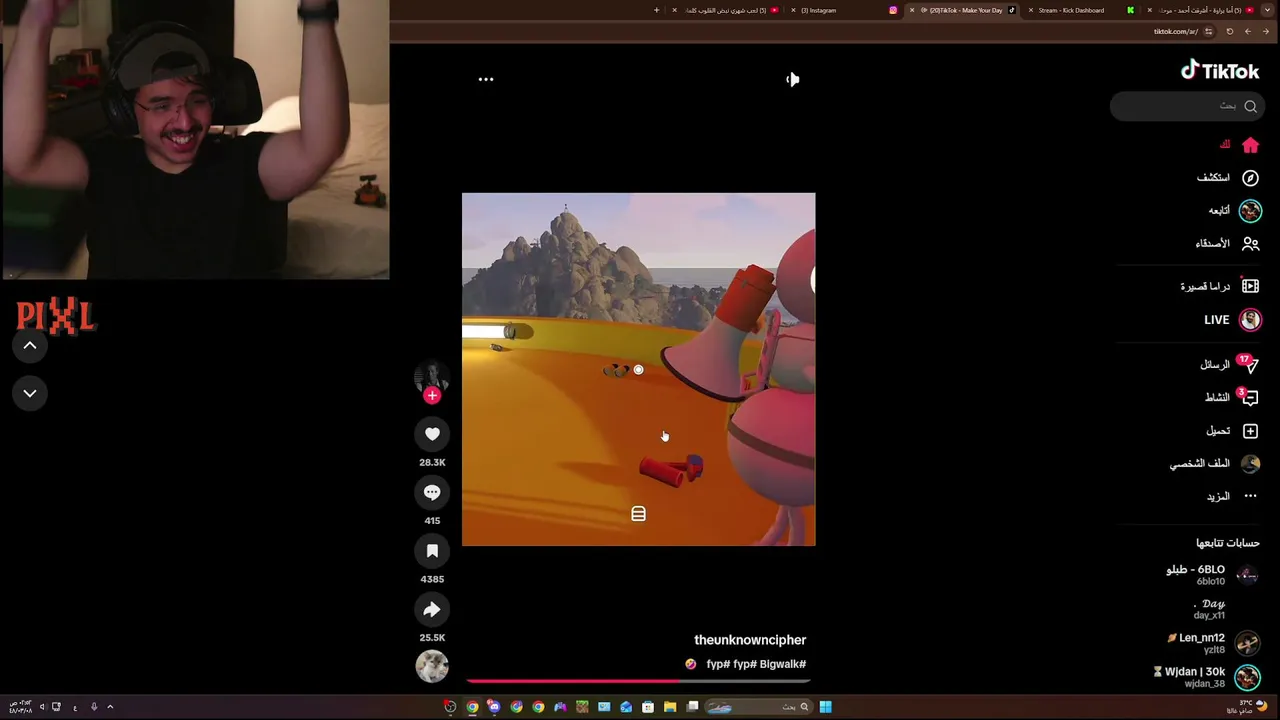Open the Windows Start button
This screenshot has height=720, width=1280.
825,707
